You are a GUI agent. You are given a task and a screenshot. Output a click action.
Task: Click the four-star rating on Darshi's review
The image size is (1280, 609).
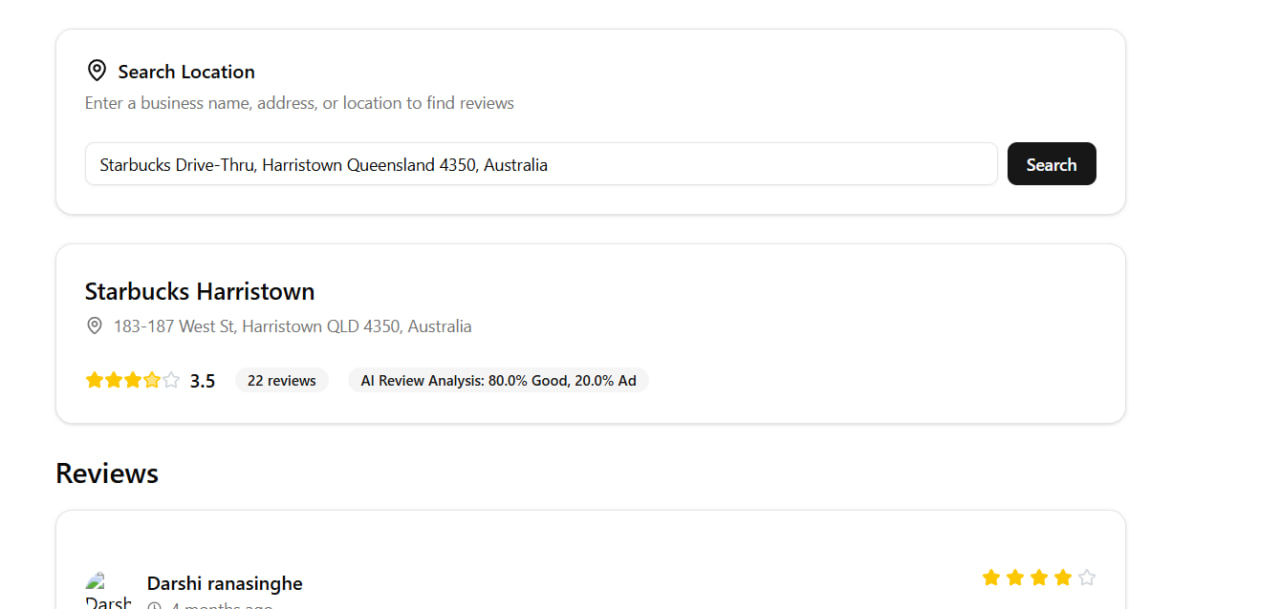point(1039,577)
